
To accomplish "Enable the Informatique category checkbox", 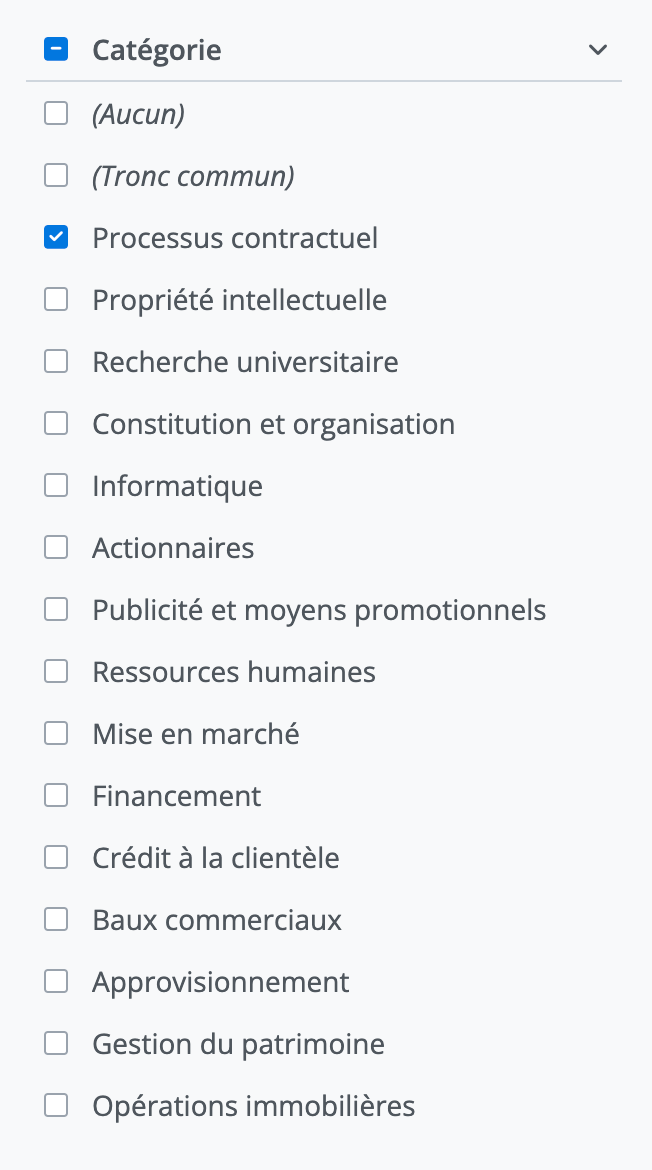I will pyautogui.click(x=56, y=486).
